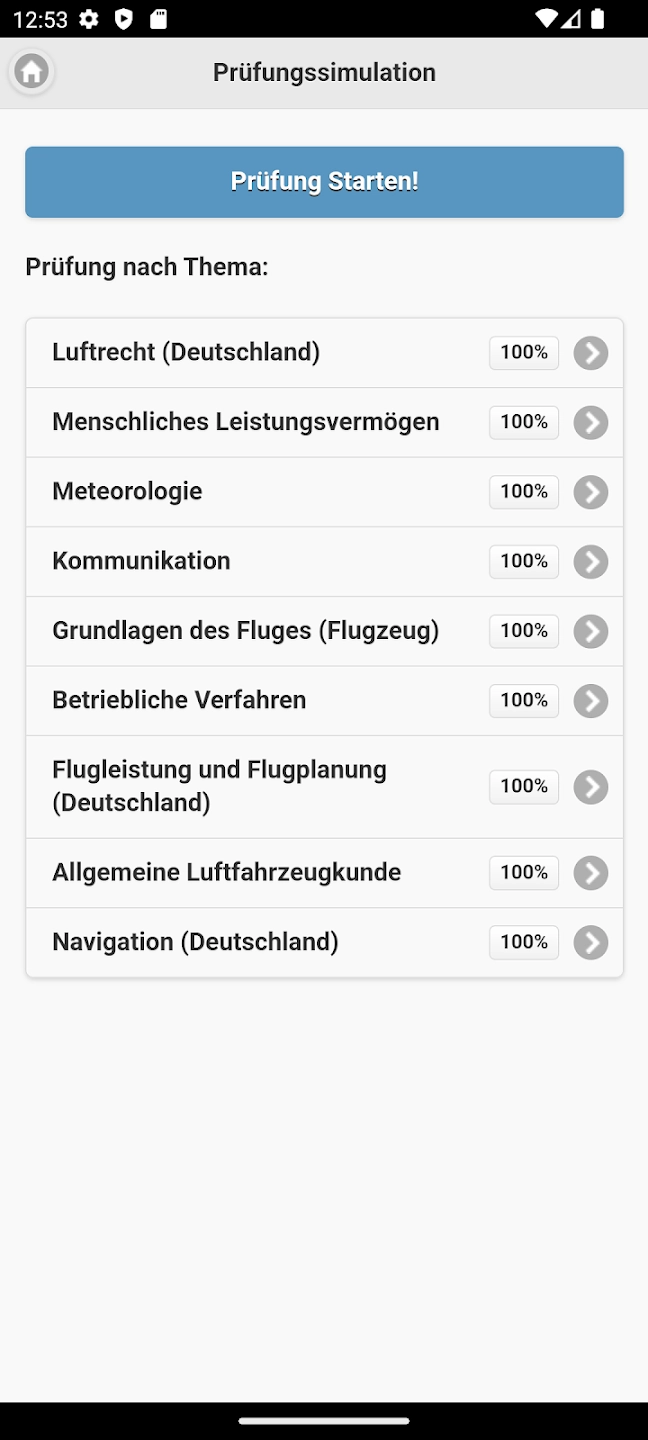Open the Kommunikation topic exam

pyautogui.click(x=141, y=561)
